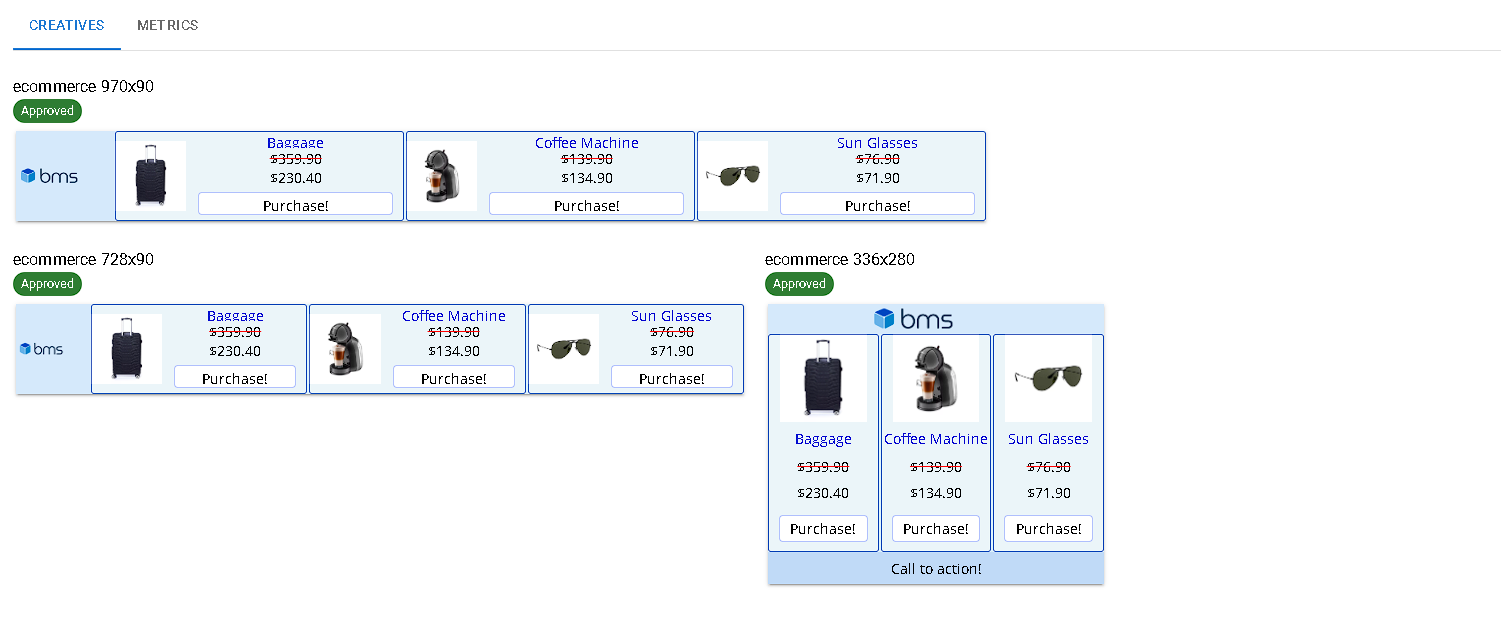The image size is (1508, 631).
Task: Click the sunglasses image in the 970x90 banner
Action: pyautogui.click(x=733, y=176)
